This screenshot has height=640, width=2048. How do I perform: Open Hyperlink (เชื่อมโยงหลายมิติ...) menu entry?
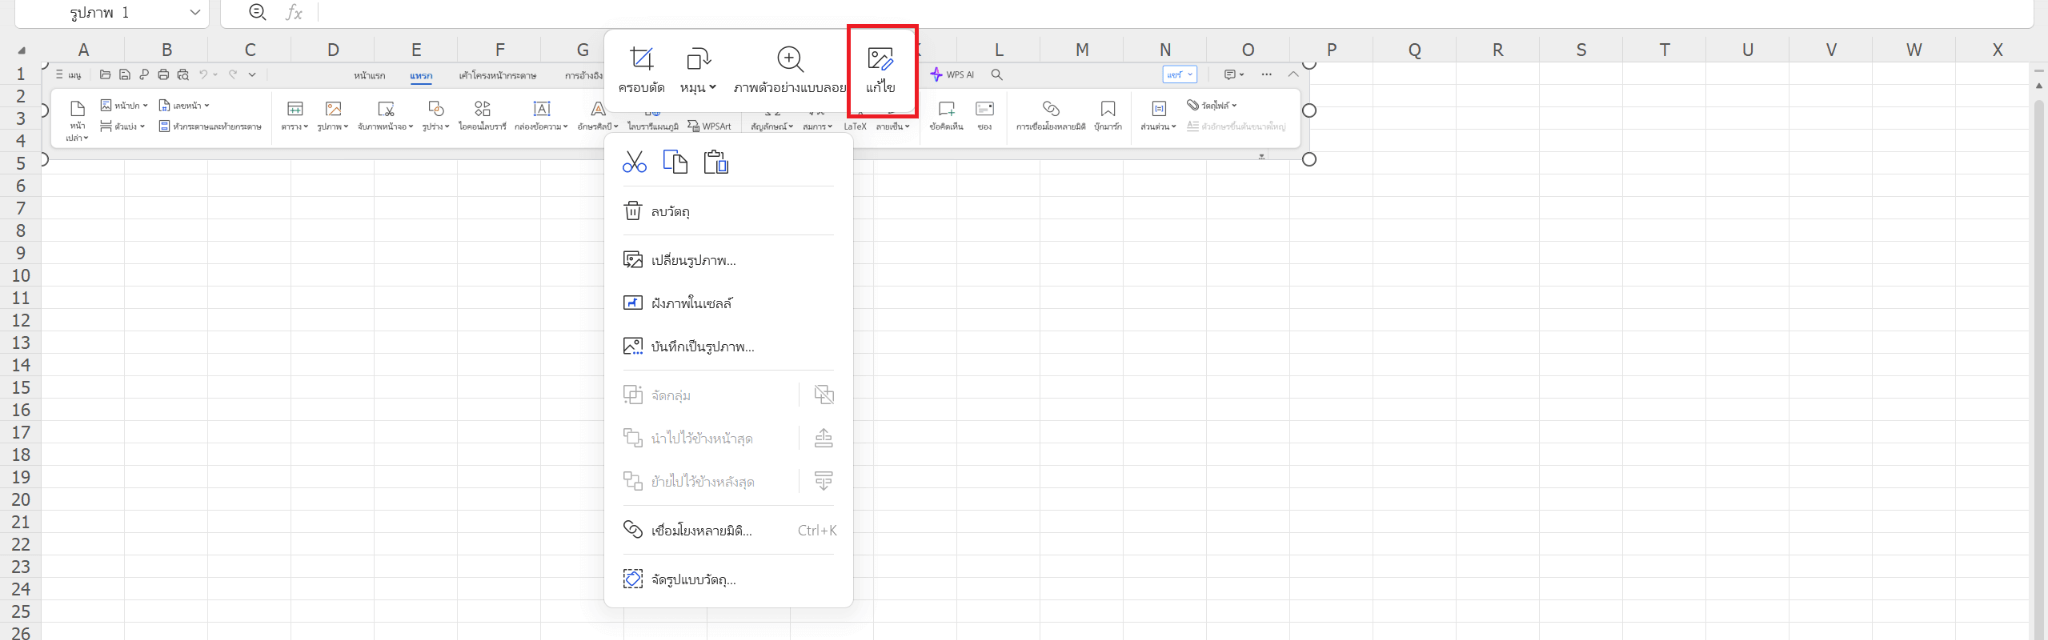tap(701, 530)
